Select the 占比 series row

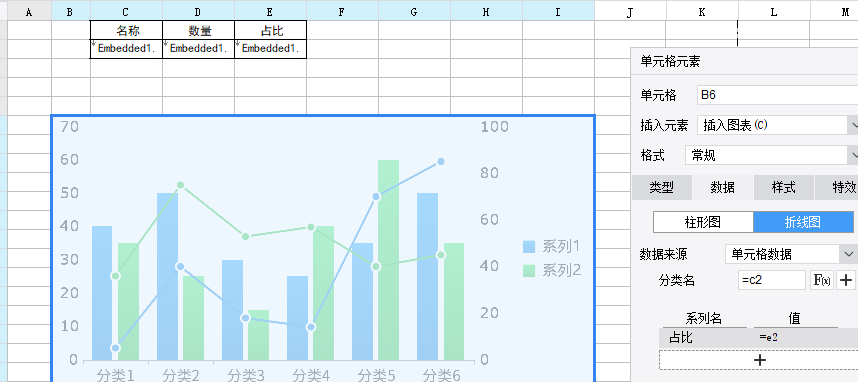point(758,338)
